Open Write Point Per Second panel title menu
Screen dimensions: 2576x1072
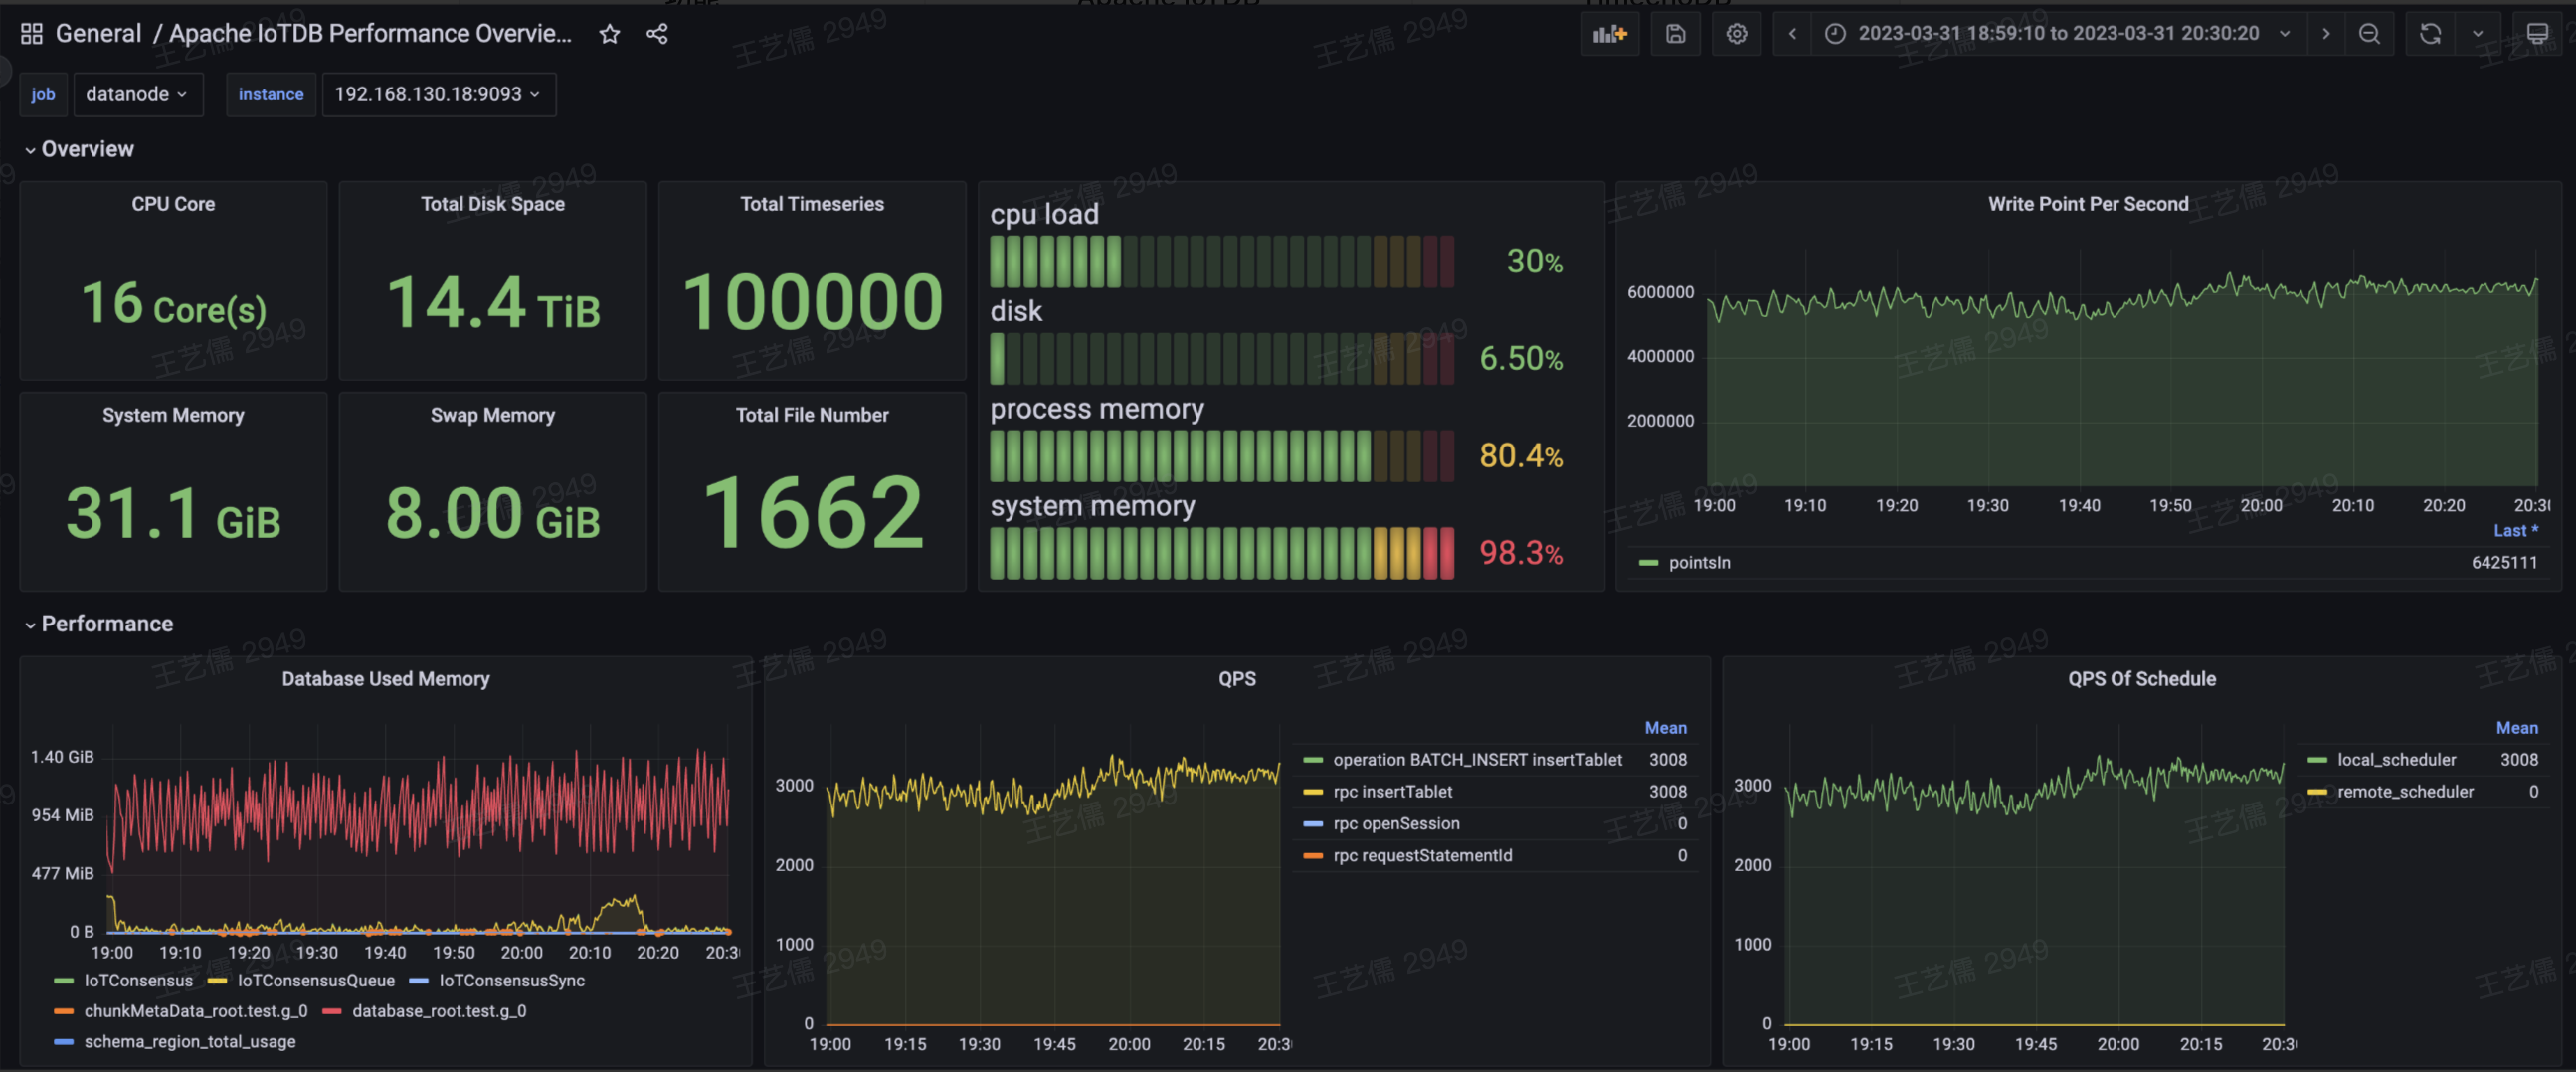tap(2087, 204)
